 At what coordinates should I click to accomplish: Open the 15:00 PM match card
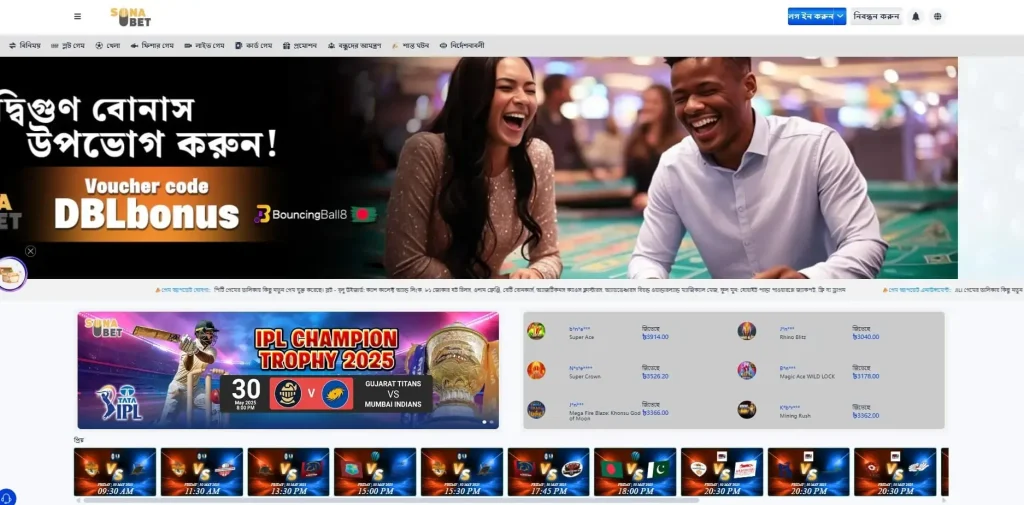[x=375, y=472]
